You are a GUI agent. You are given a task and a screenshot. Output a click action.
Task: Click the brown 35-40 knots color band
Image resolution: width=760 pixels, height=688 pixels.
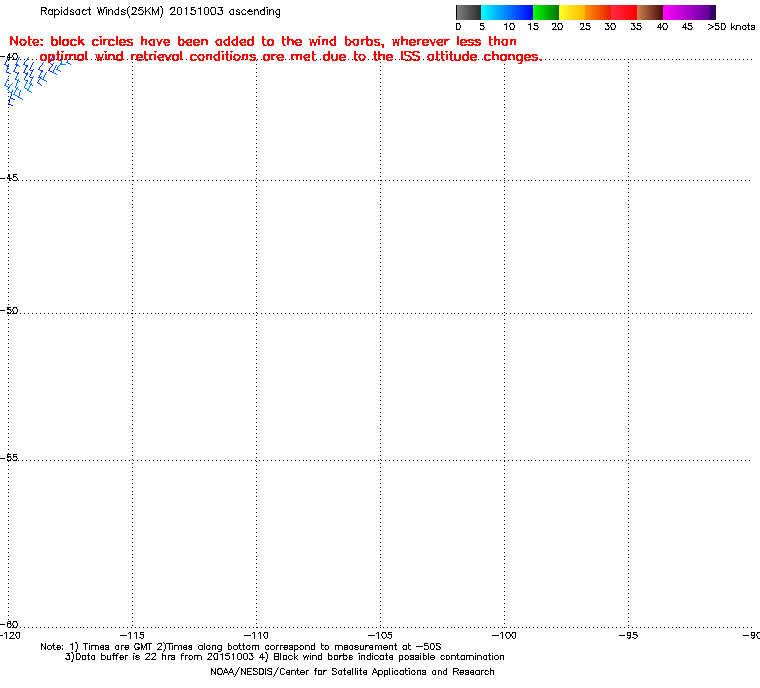tap(650, 12)
